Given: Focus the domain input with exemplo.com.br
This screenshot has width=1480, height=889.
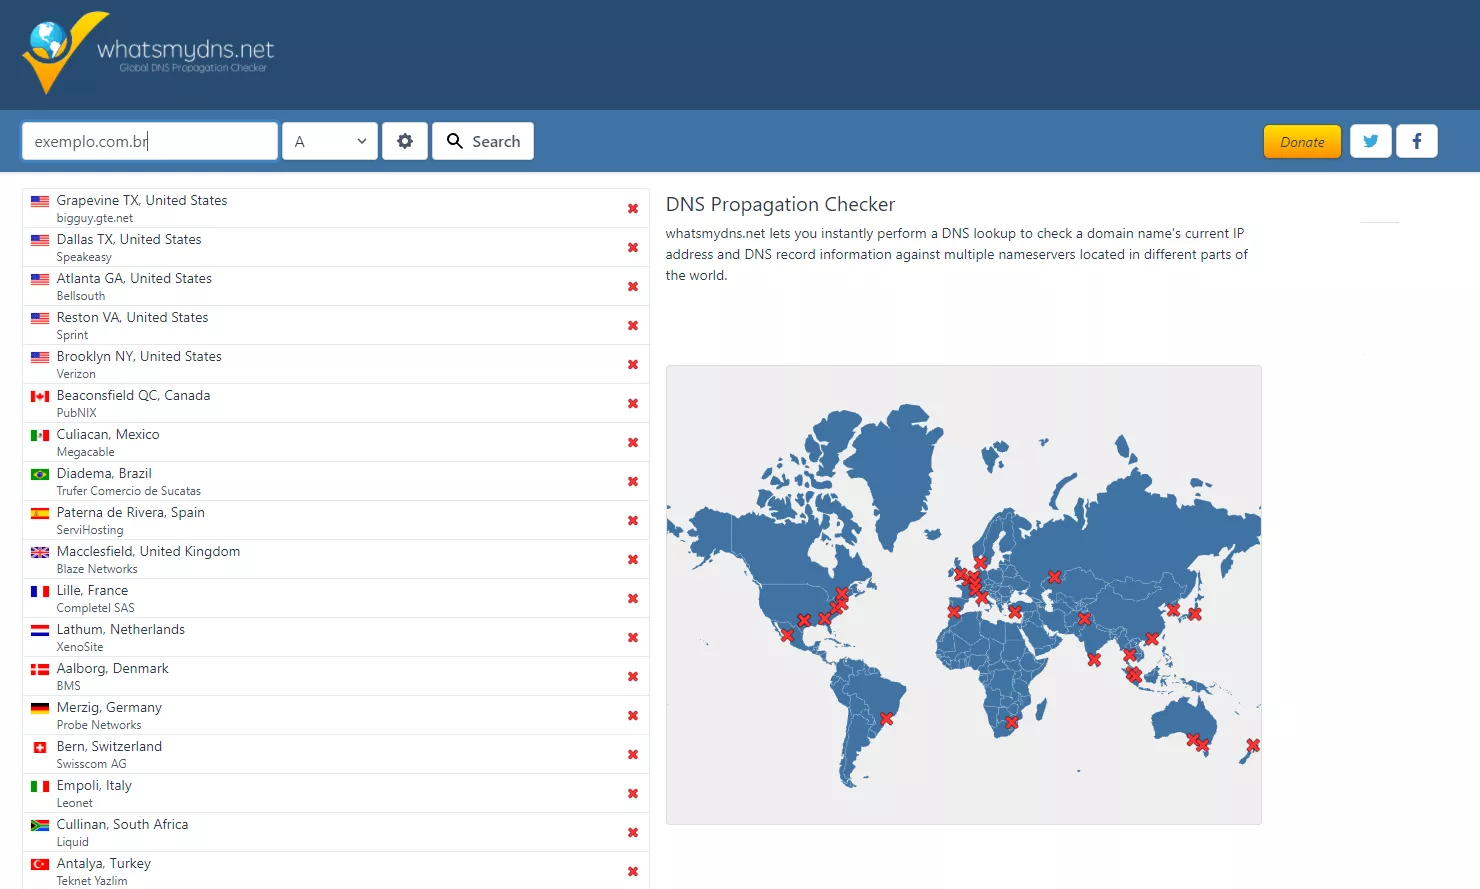Looking at the screenshot, I should click(x=150, y=141).
